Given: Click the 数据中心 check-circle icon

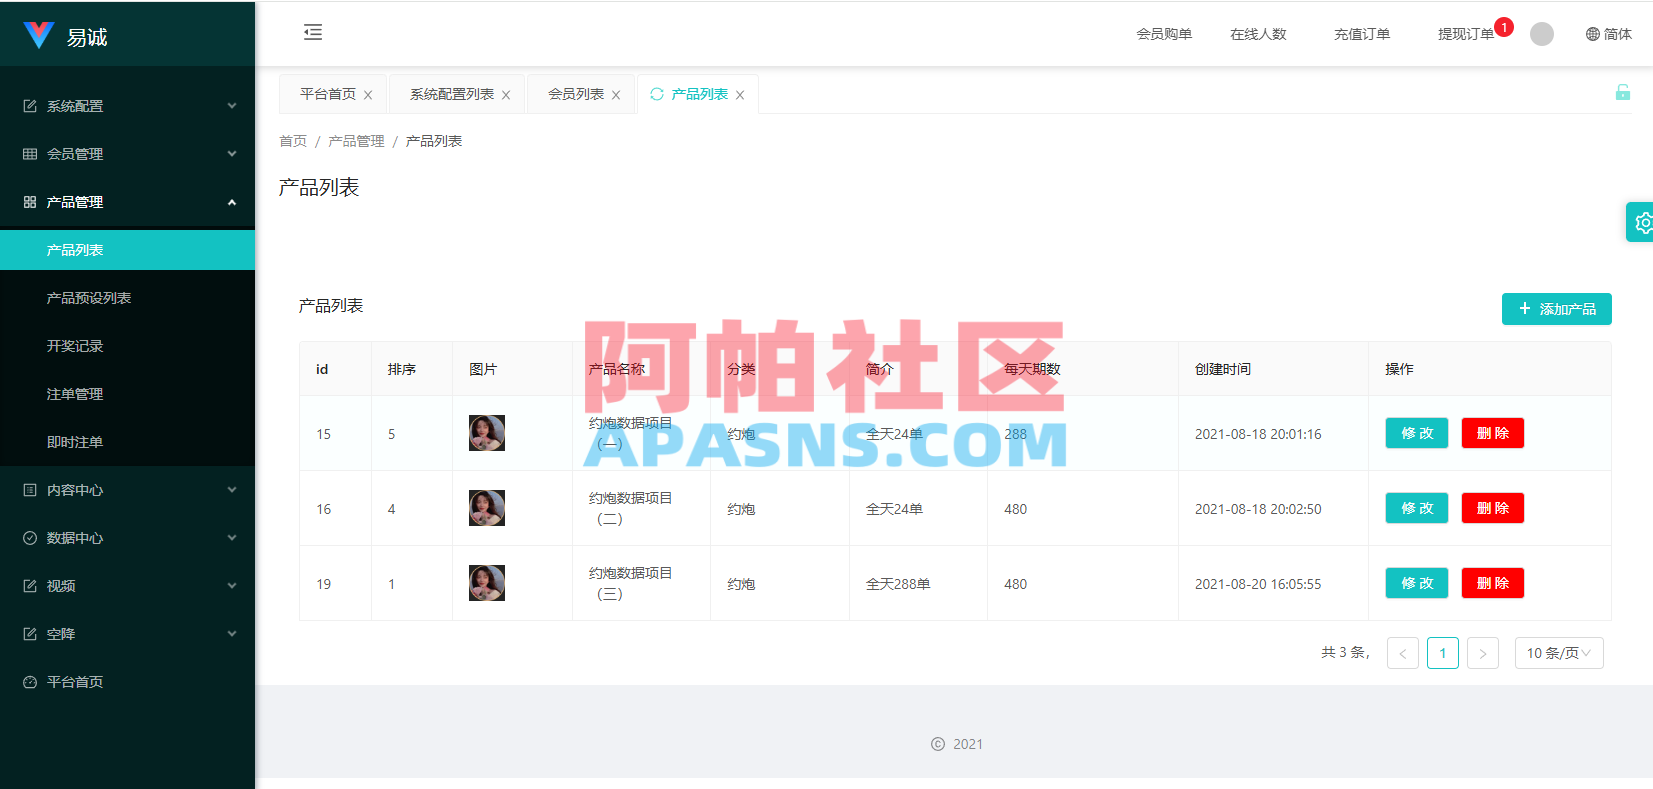Looking at the screenshot, I should click(30, 538).
